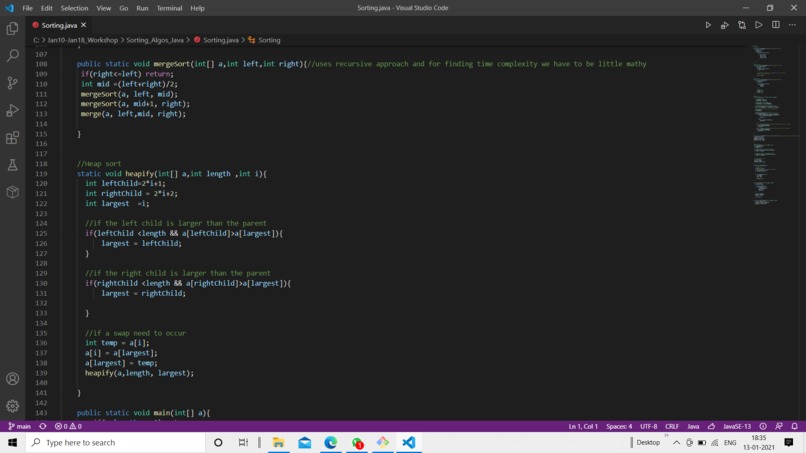Run the Java file with play icon

coord(708,25)
